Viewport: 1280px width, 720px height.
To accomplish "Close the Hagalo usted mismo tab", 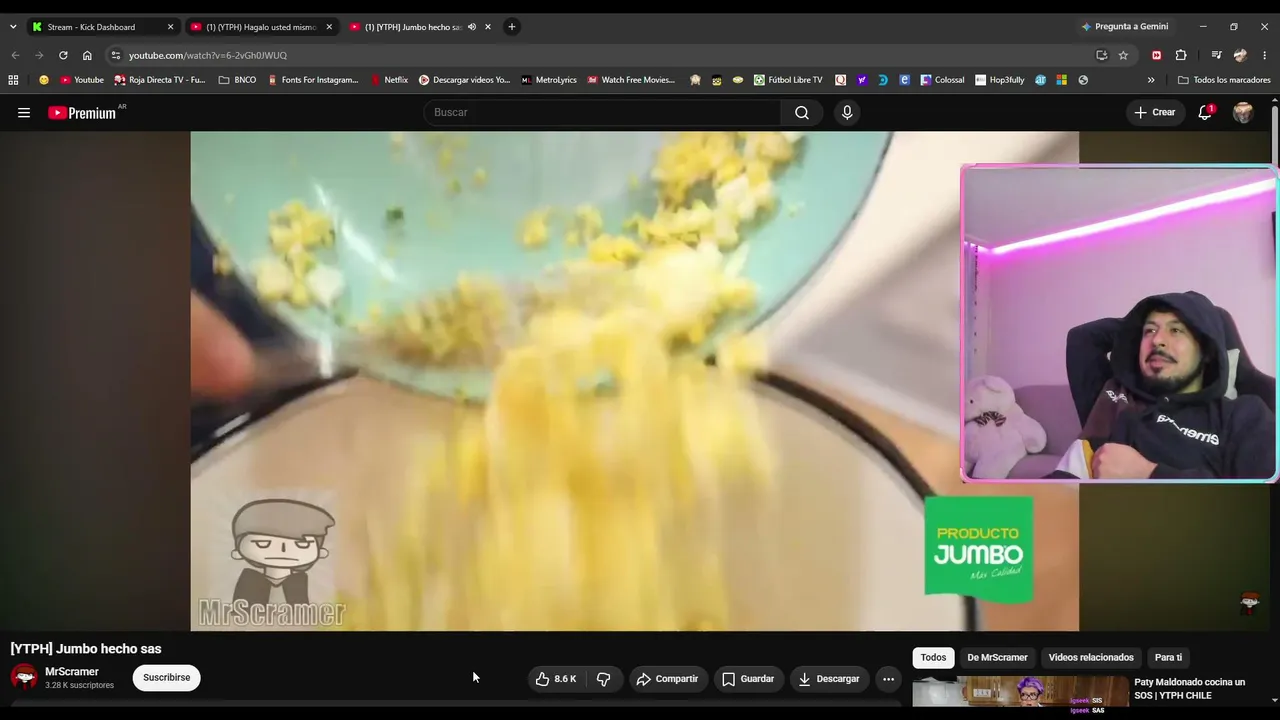I will pyautogui.click(x=329, y=27).
